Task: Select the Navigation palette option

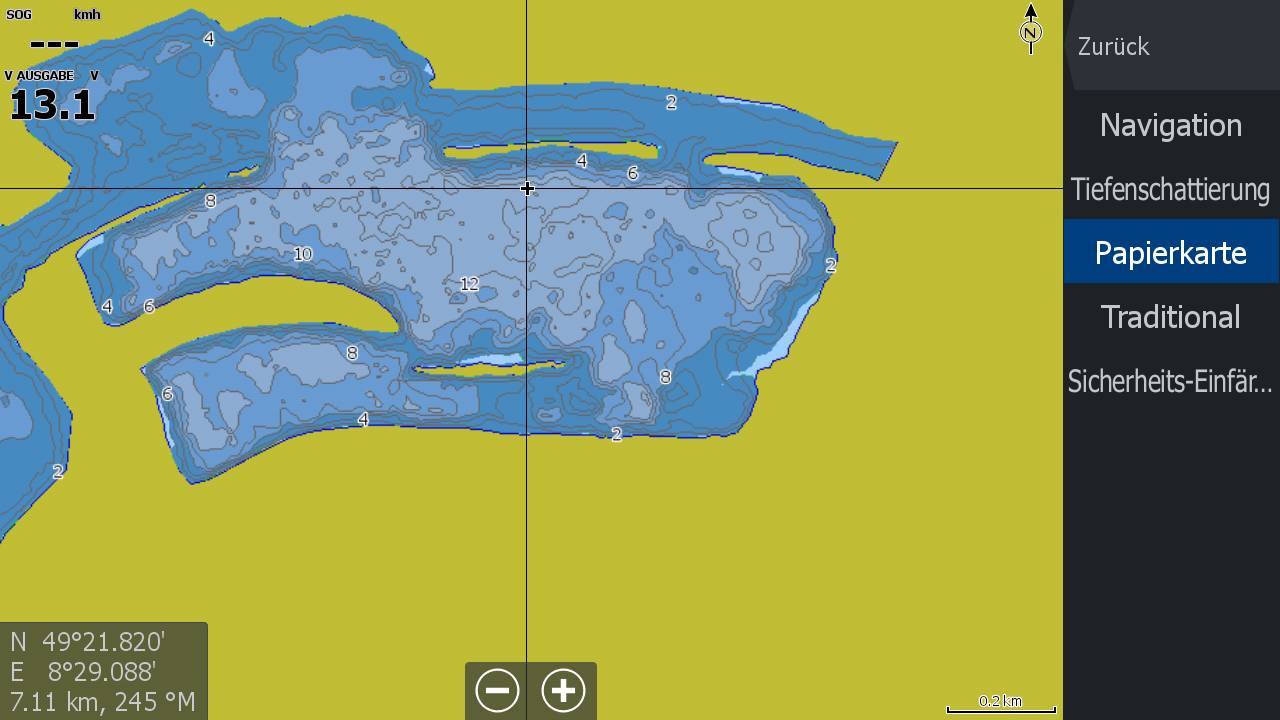Action: pyautogui.click(x=1170, y=125)
